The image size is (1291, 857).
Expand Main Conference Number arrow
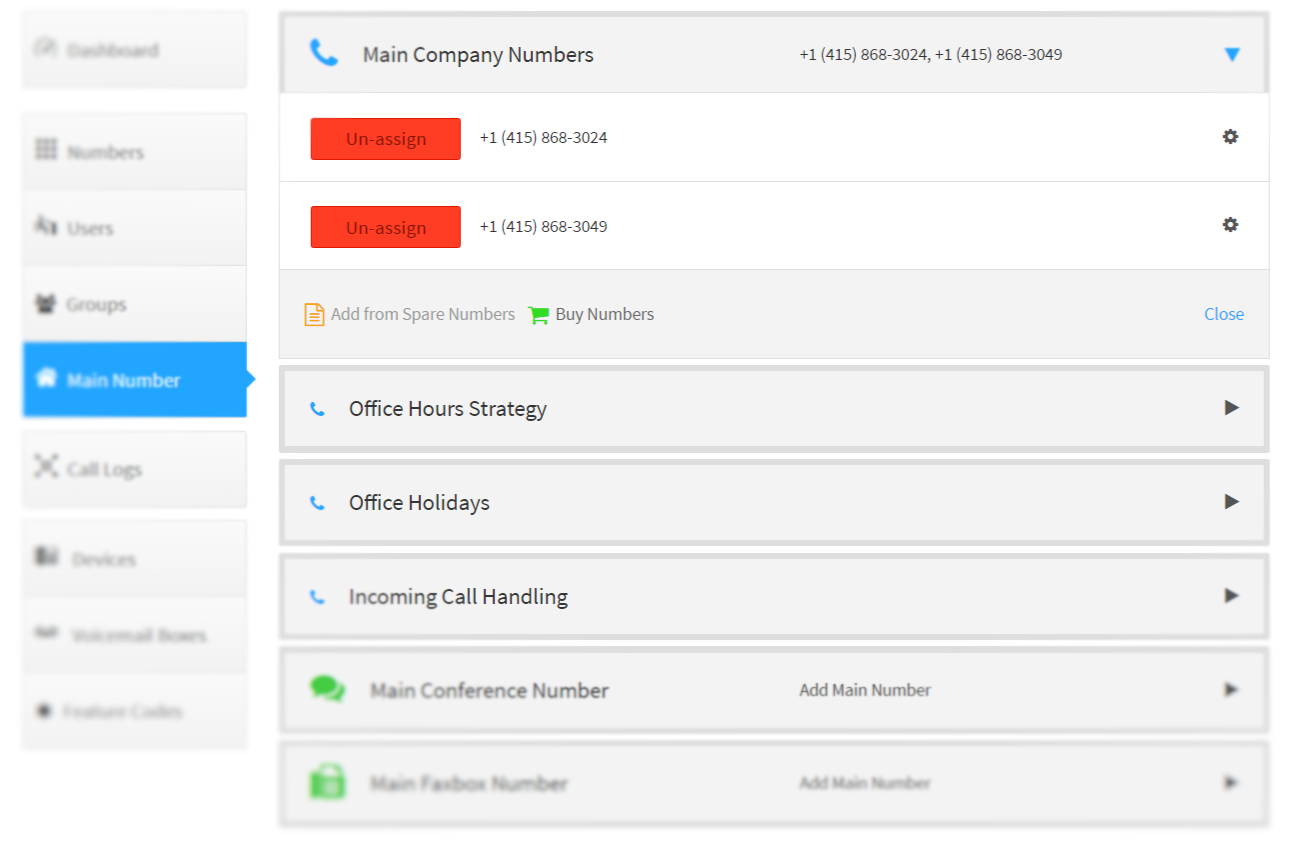point(1232,690)
